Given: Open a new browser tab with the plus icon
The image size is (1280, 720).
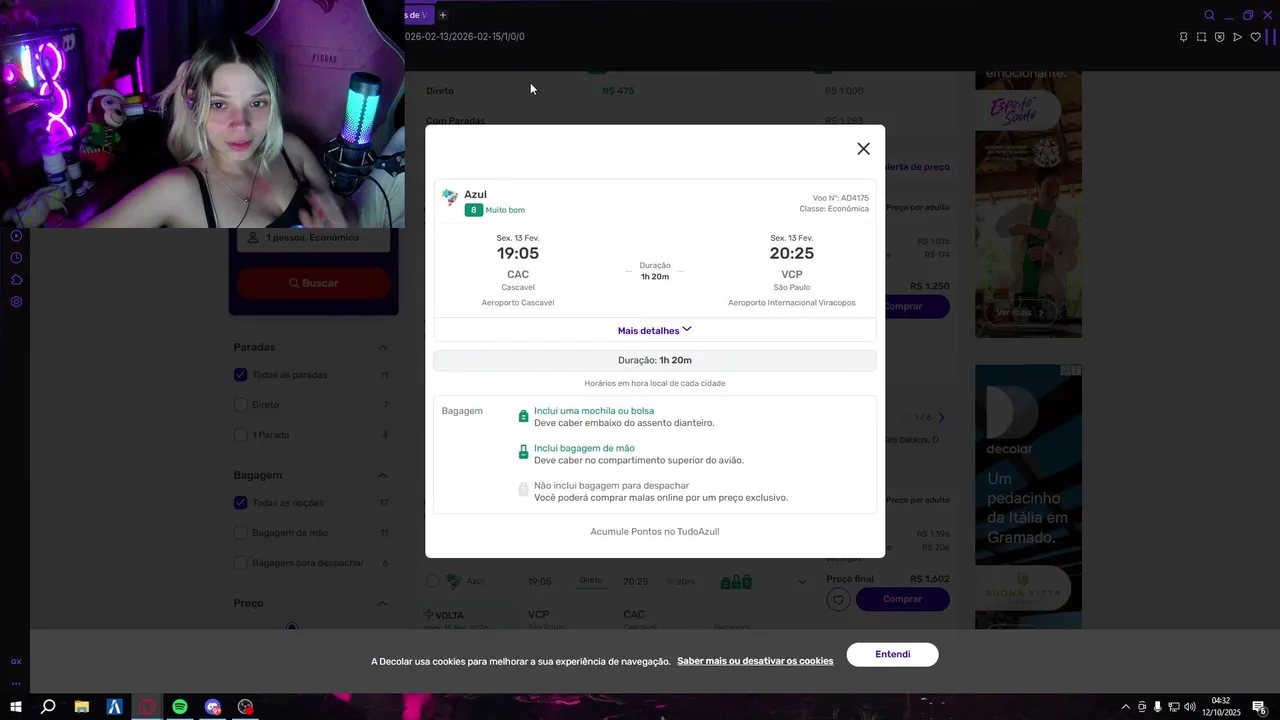Looking at the screenshot, I should 442,15.
